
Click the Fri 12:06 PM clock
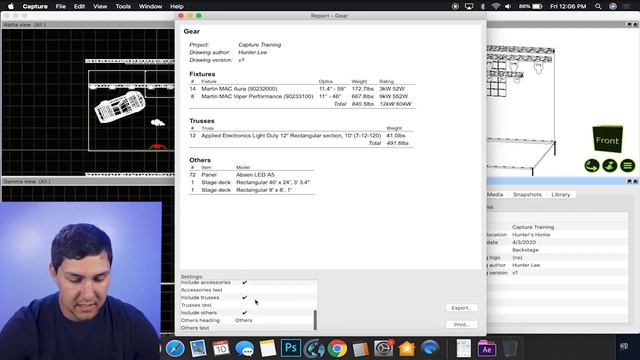(x=568, y=6)
